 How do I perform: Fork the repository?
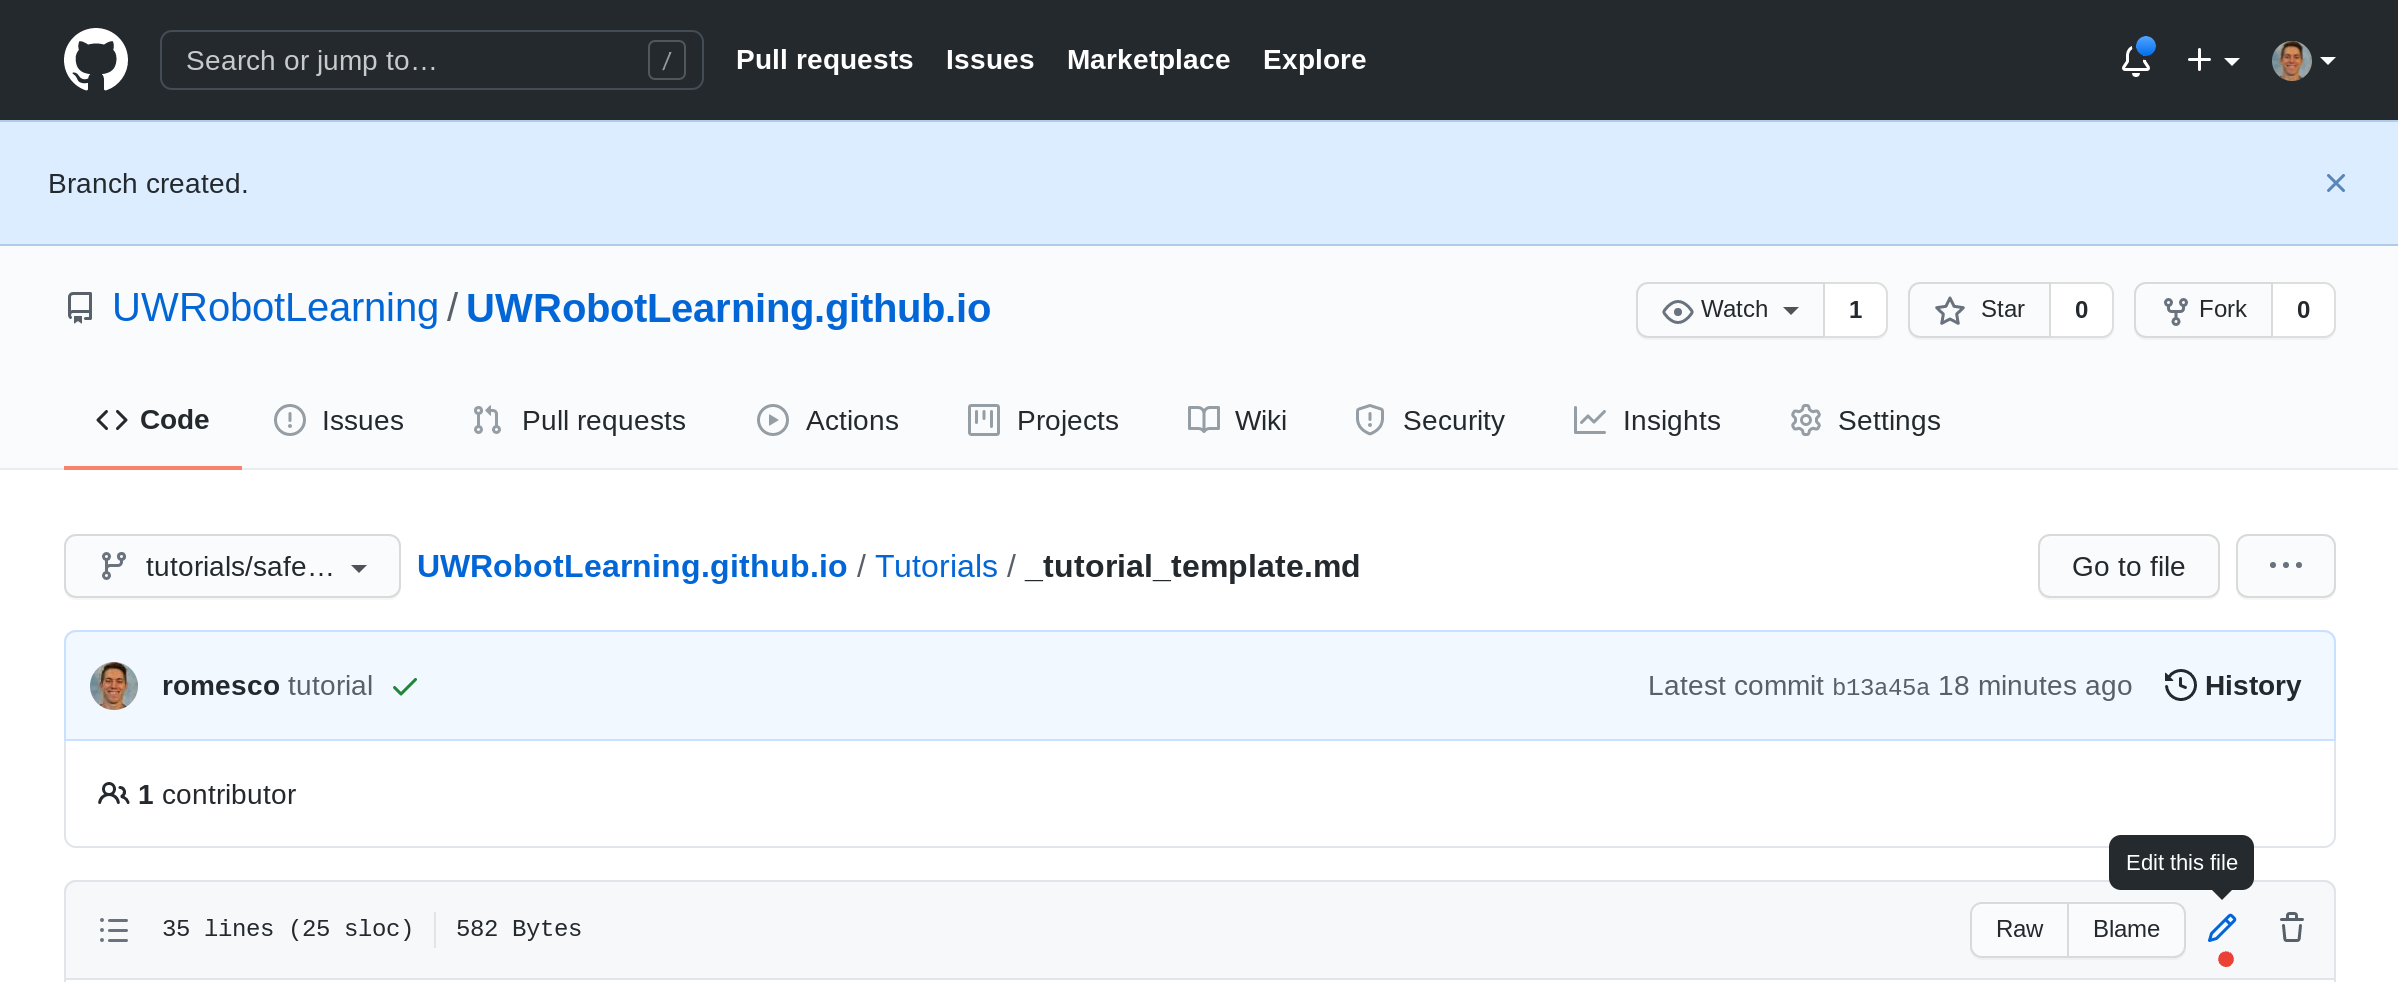pyautogui.click(x=2203, y=310)
